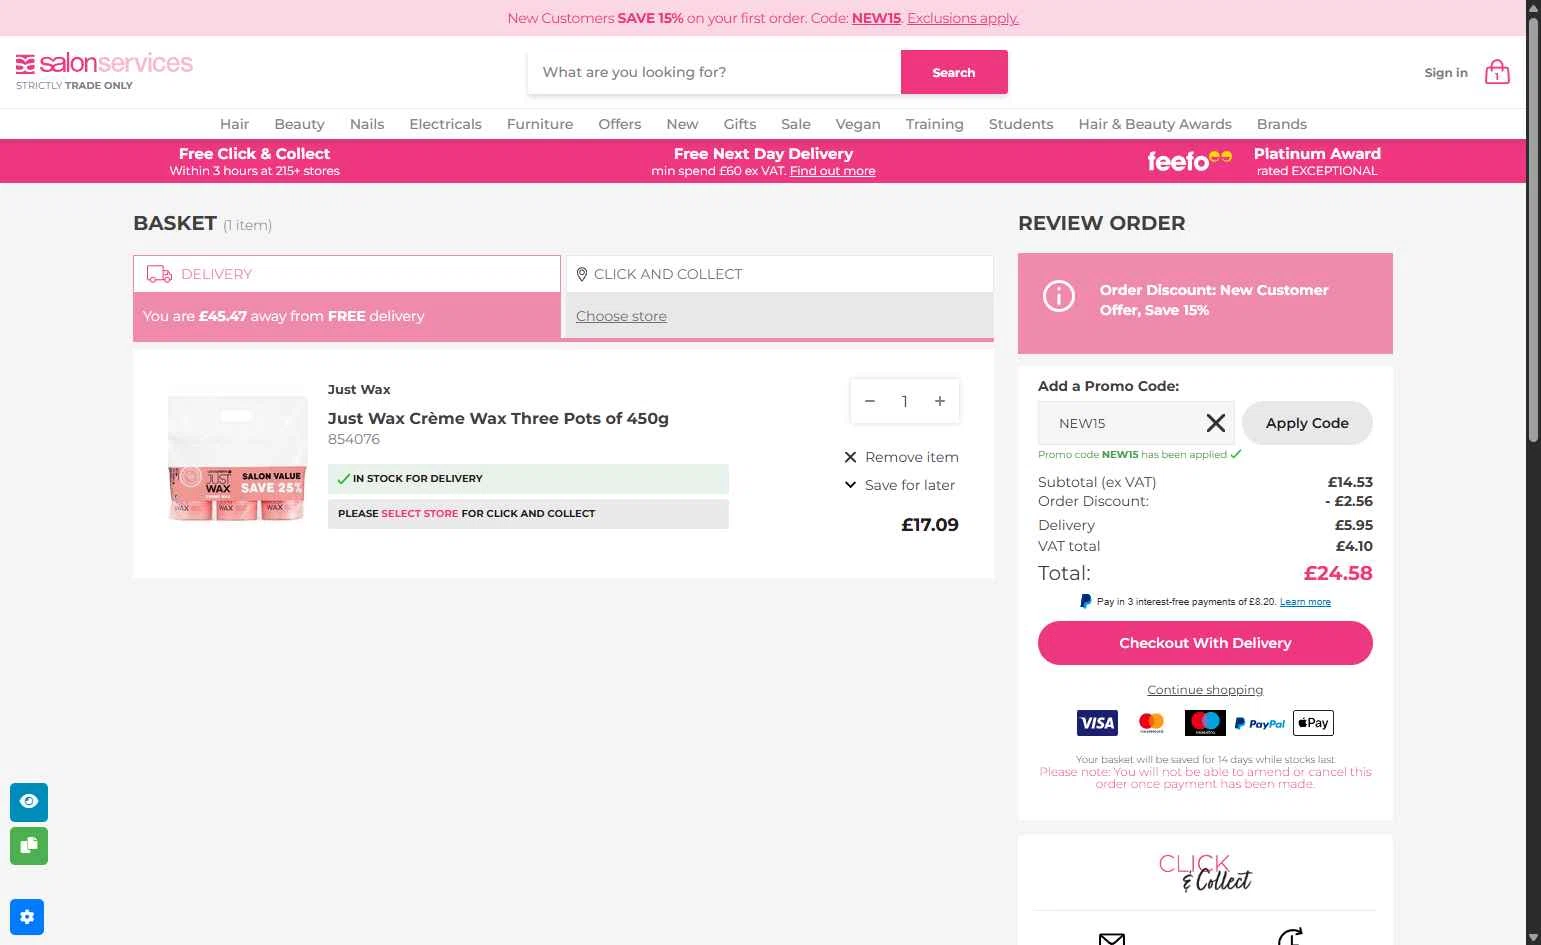Screen dimensions: 1541x945
Task: Open the Brands menu
Action: [x=1282, y=124]
